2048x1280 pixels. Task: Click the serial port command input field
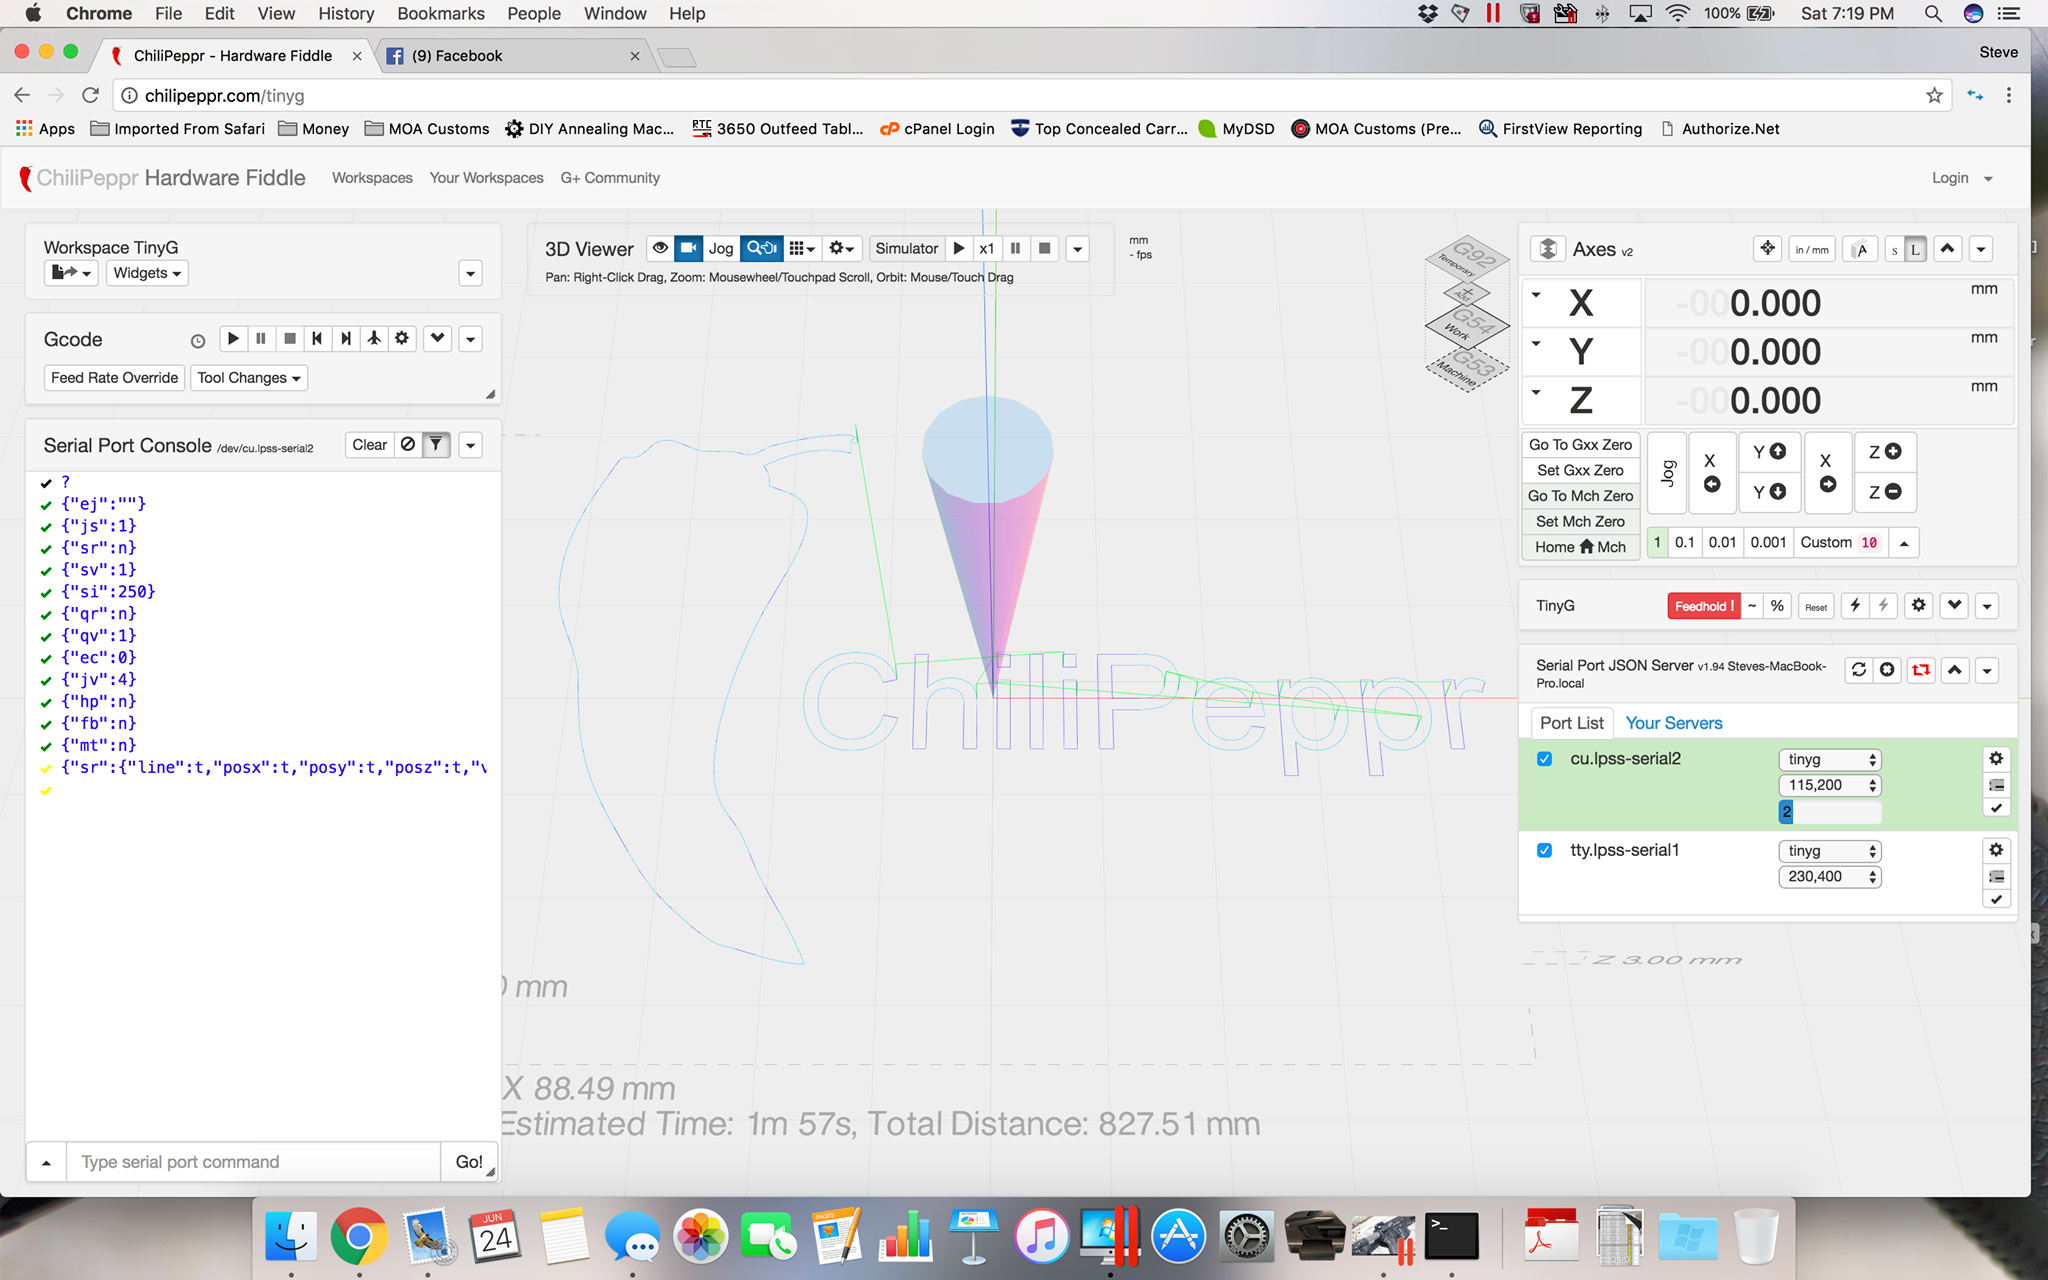[x=253, y=1162]
